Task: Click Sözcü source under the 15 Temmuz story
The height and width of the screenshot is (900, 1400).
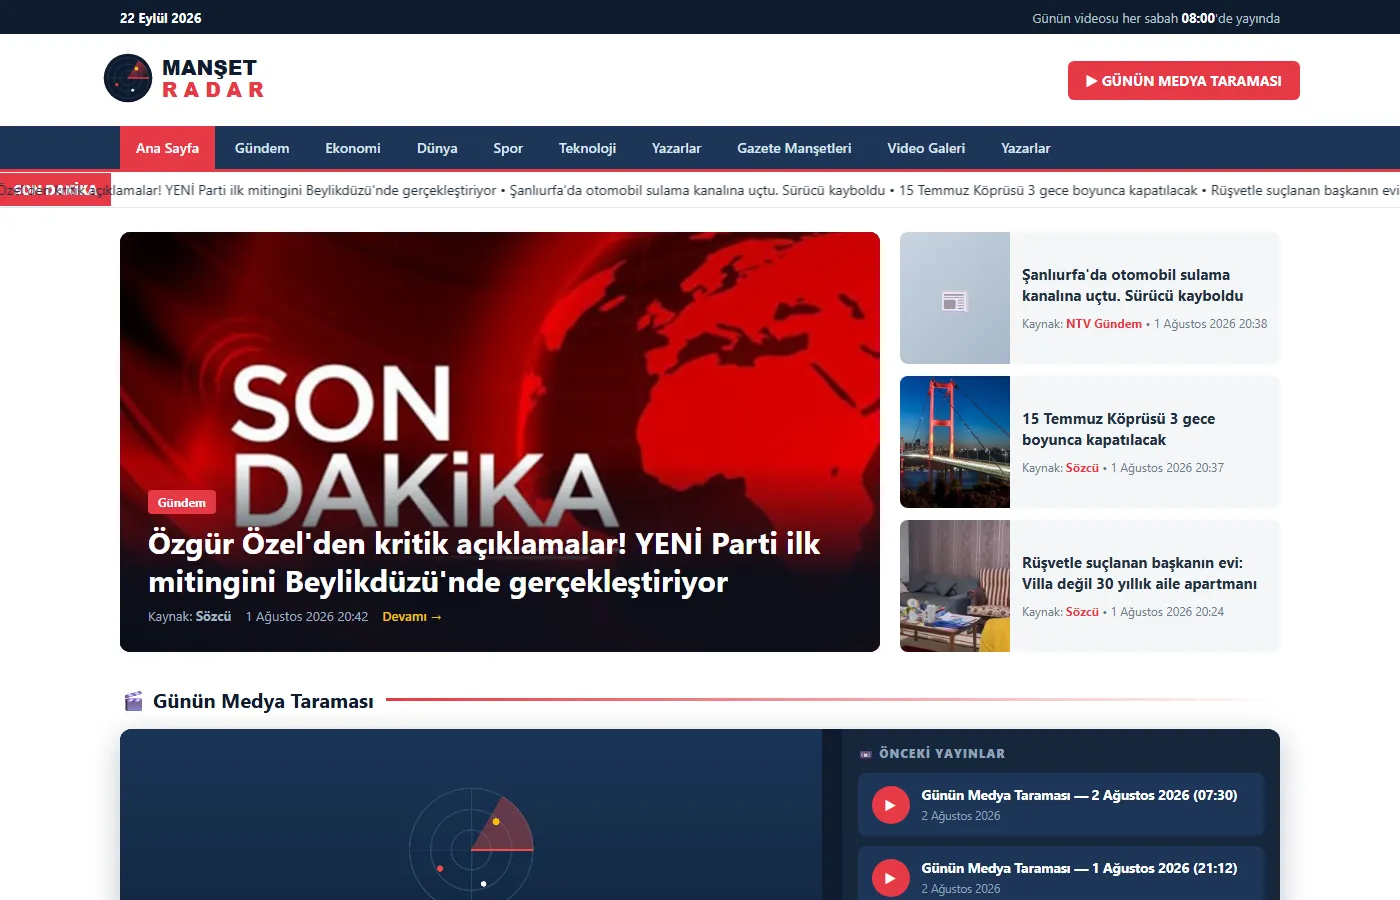Action: coord(1082,468)
